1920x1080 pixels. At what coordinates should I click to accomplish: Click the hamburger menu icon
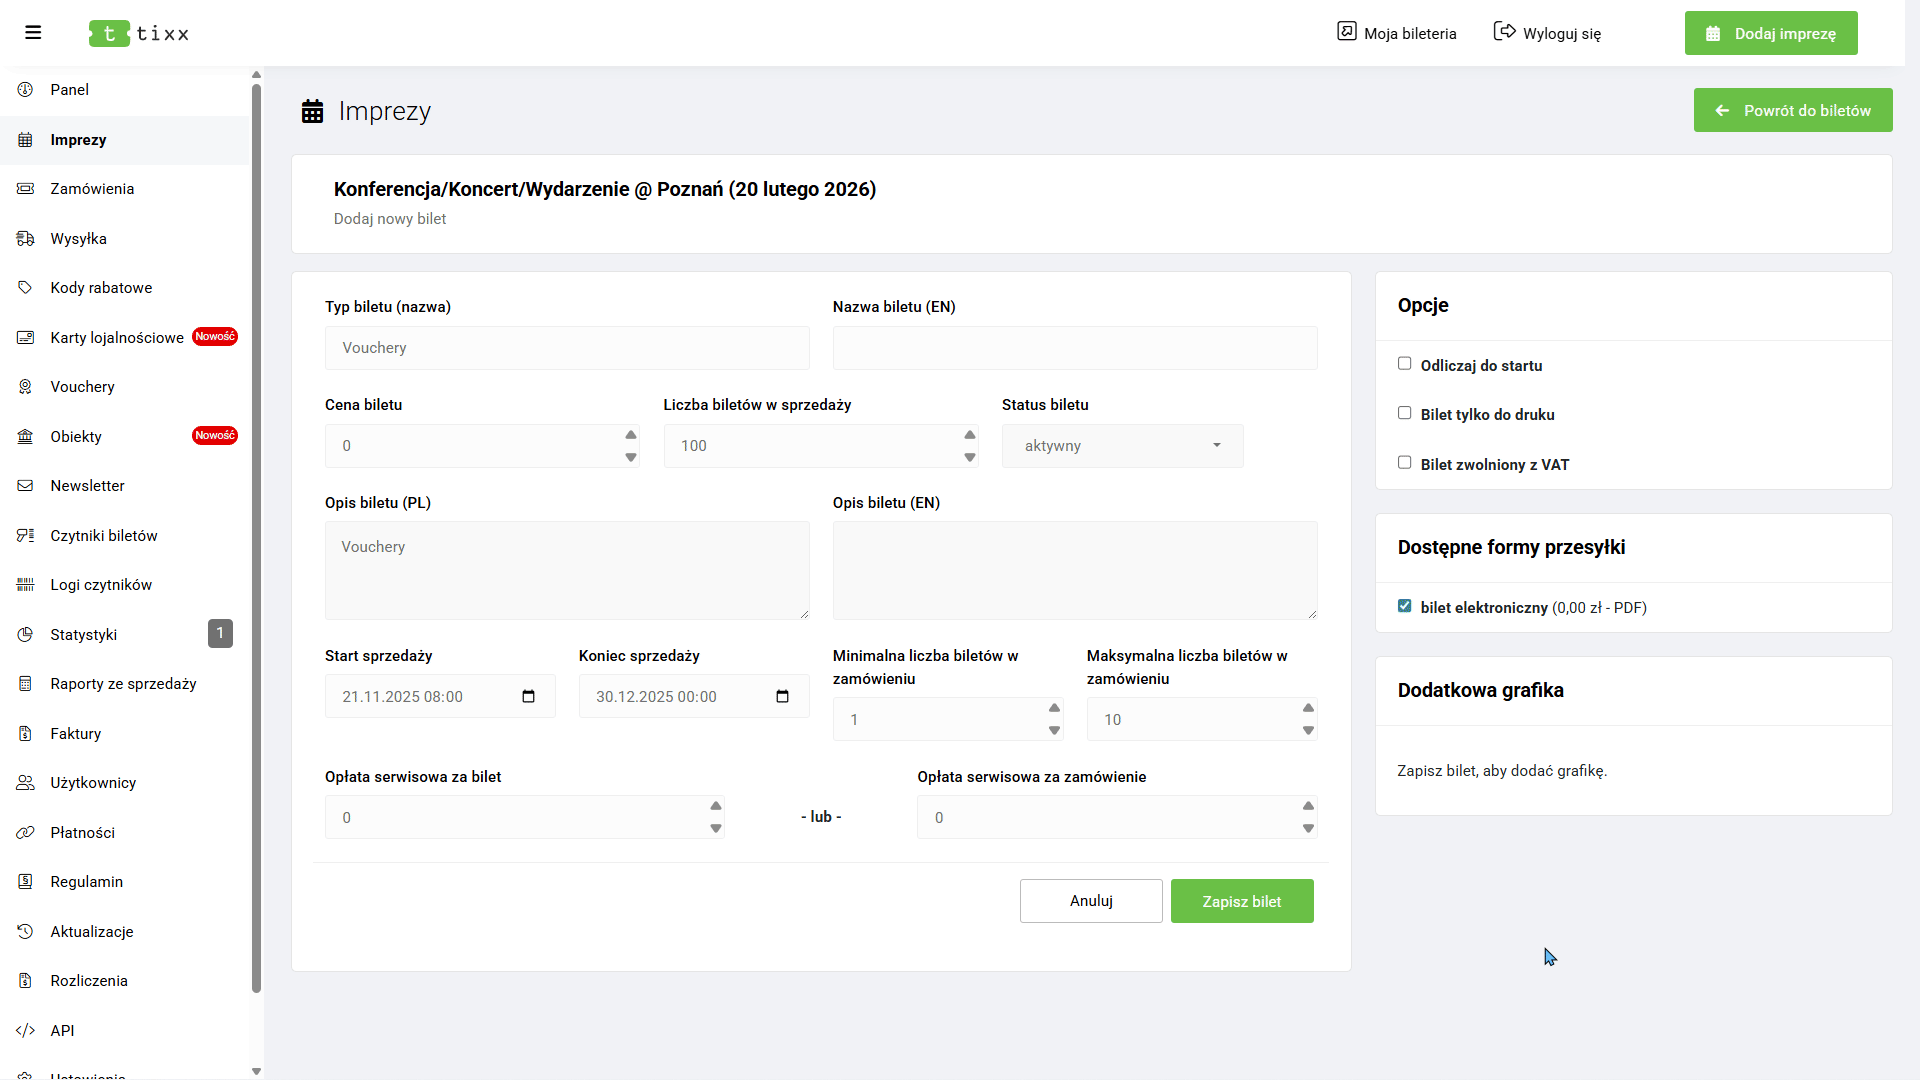[33, 33]
